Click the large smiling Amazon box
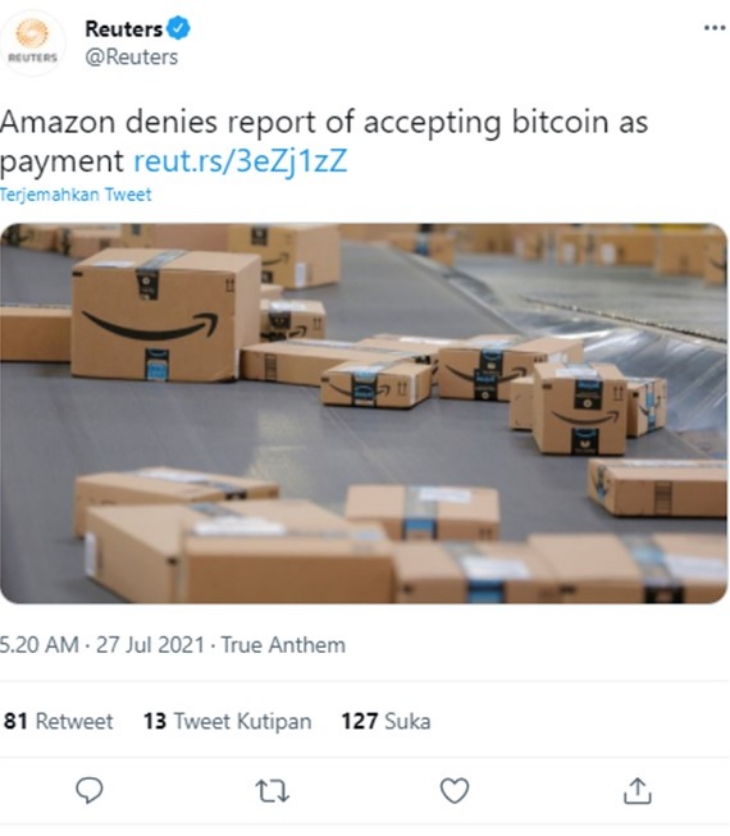Viewport: 730px width, 836px height. 165,315
